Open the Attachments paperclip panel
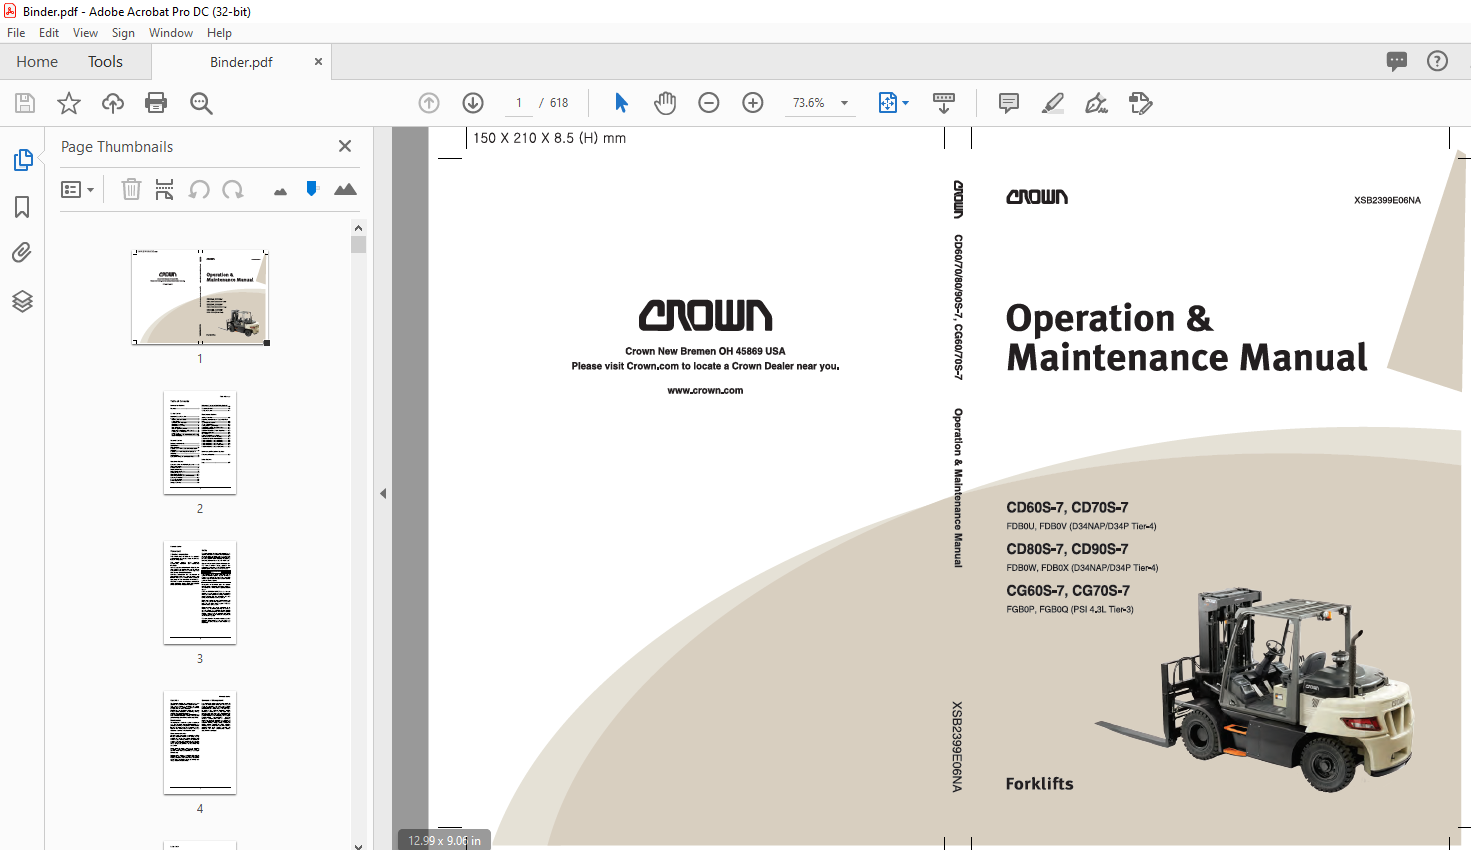1471x850 pixels. pos(22,253)
